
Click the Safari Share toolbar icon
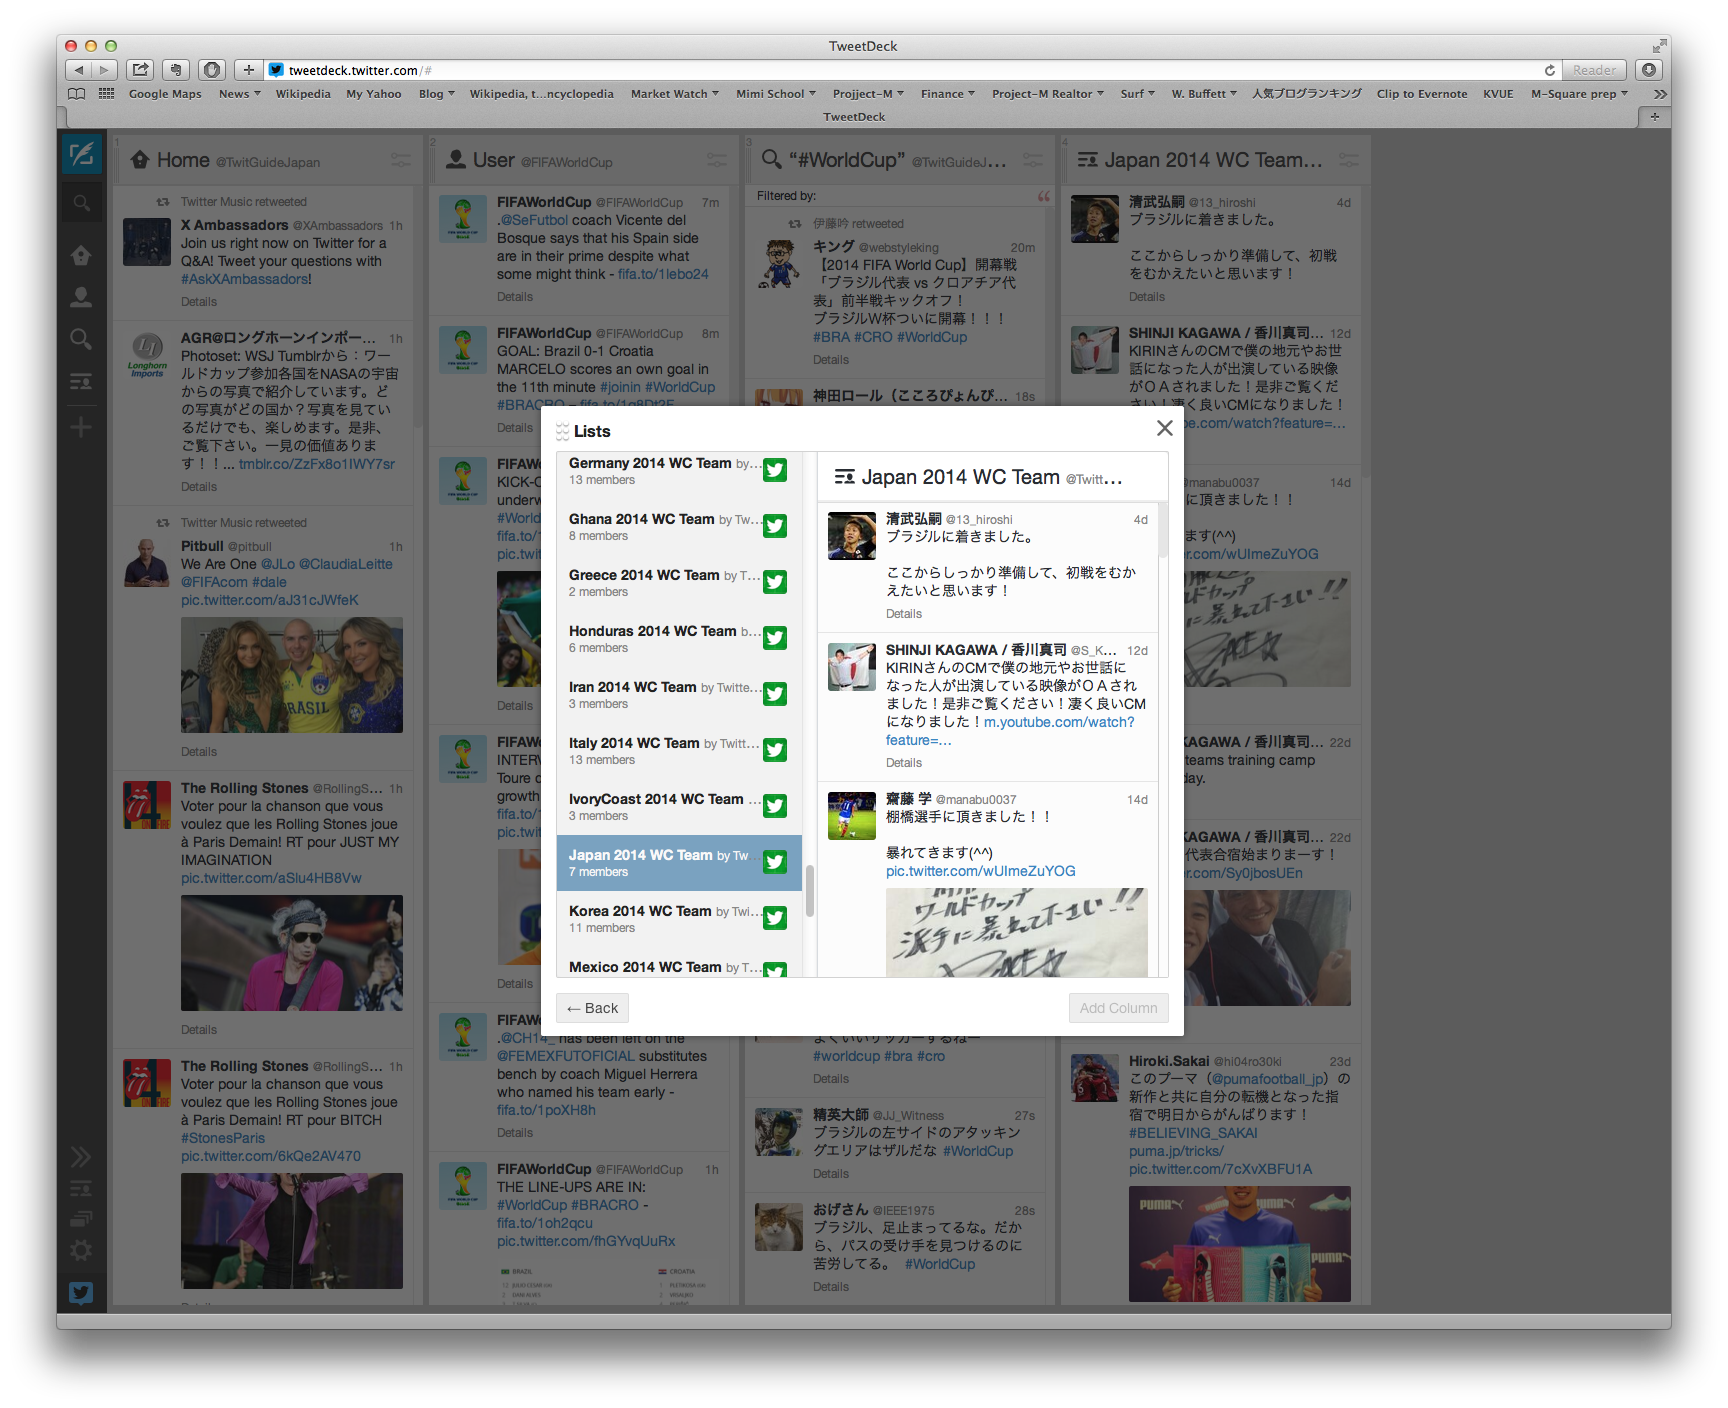pos(141,70)
